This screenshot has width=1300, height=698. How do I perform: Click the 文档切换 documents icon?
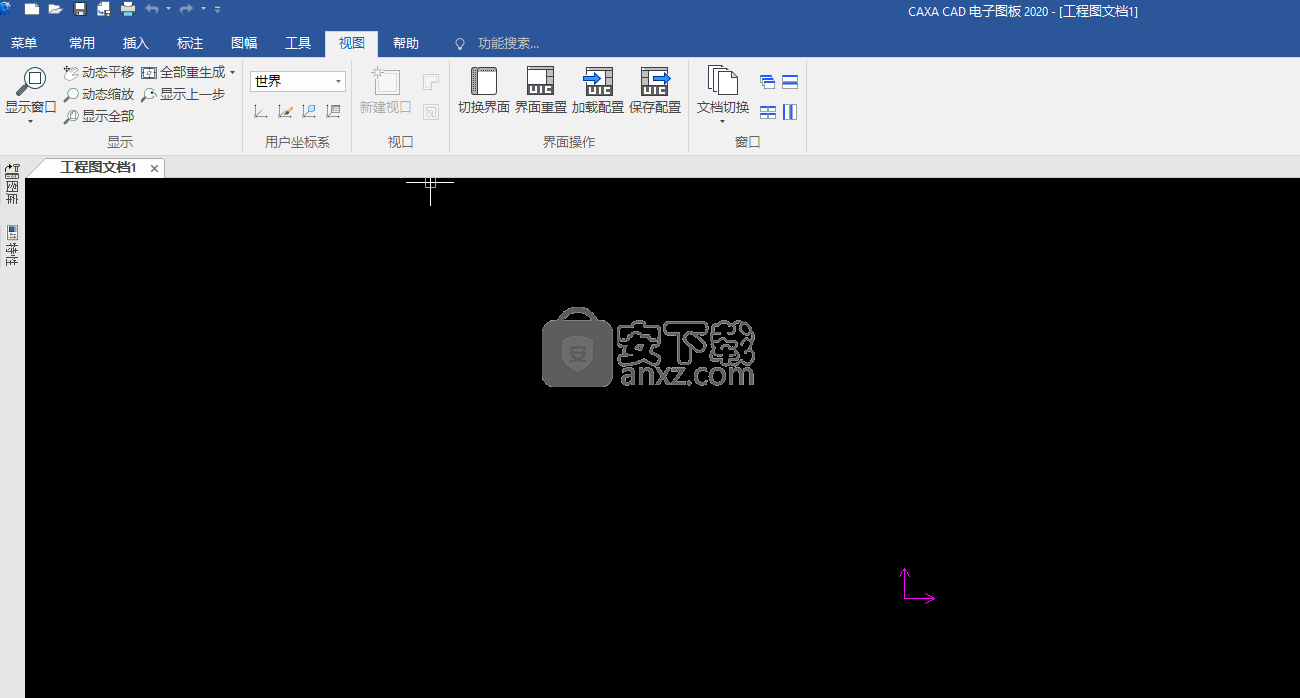(722, 81)
